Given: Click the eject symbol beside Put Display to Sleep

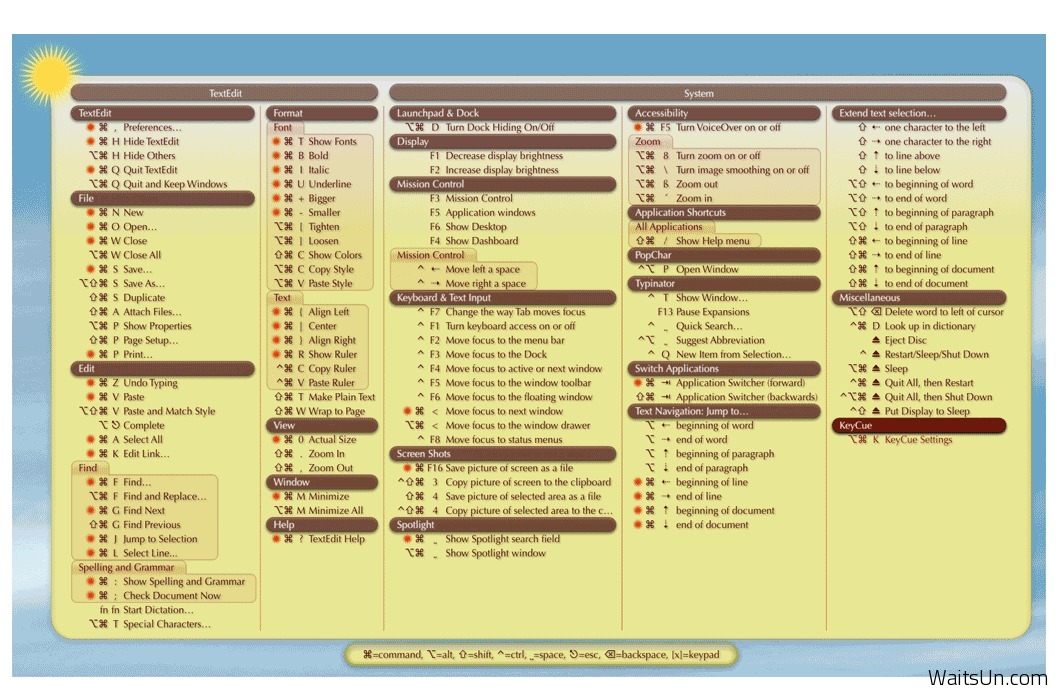Looking at the screenshot, I should click(x=876, y=411).
